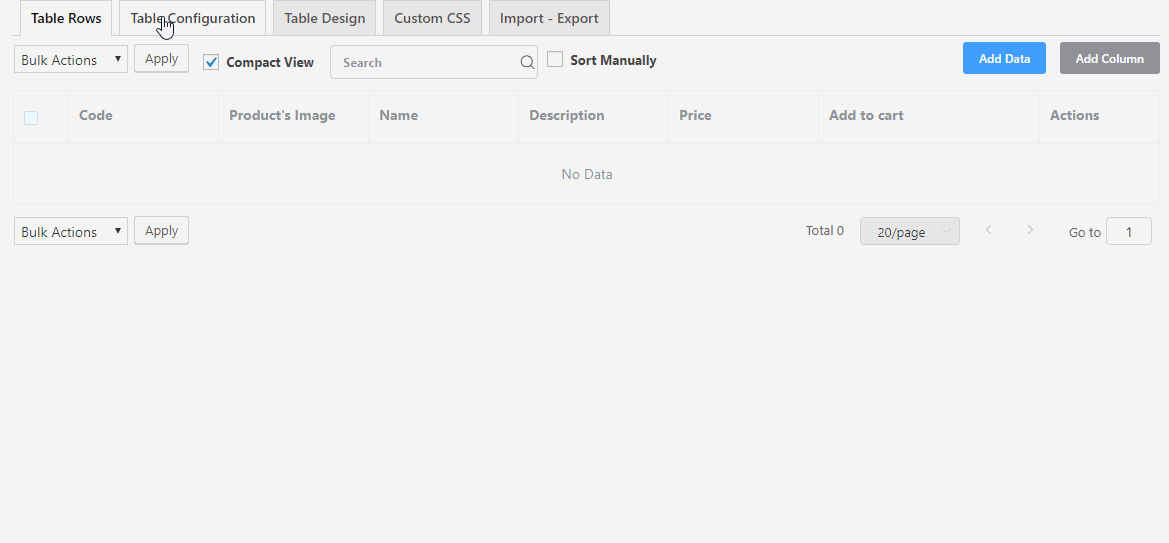1169x543 pixels.
Task: Enable the Sort Manually checkbox
Action: pos(555,60)
